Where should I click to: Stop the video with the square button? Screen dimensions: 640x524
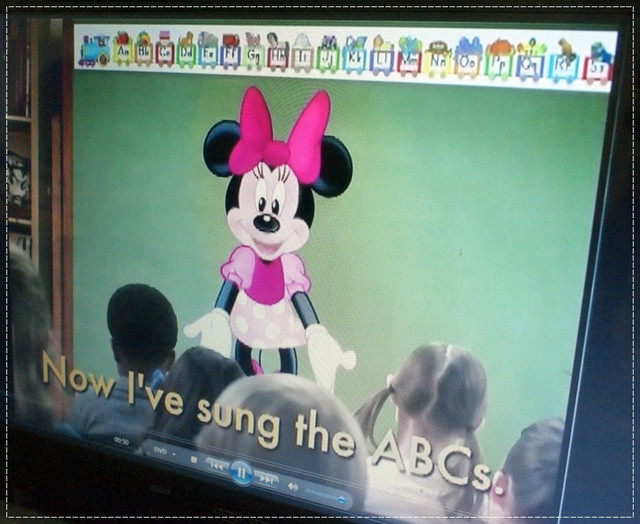pyautogui.click(x=194, y=460)
